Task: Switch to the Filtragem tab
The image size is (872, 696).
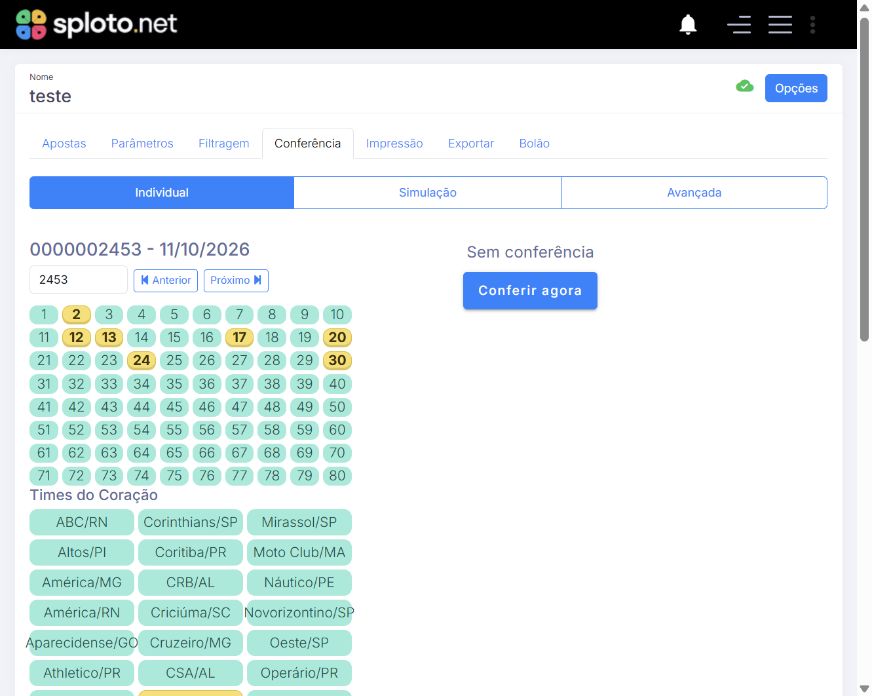Action: click(x=224, y=143)
